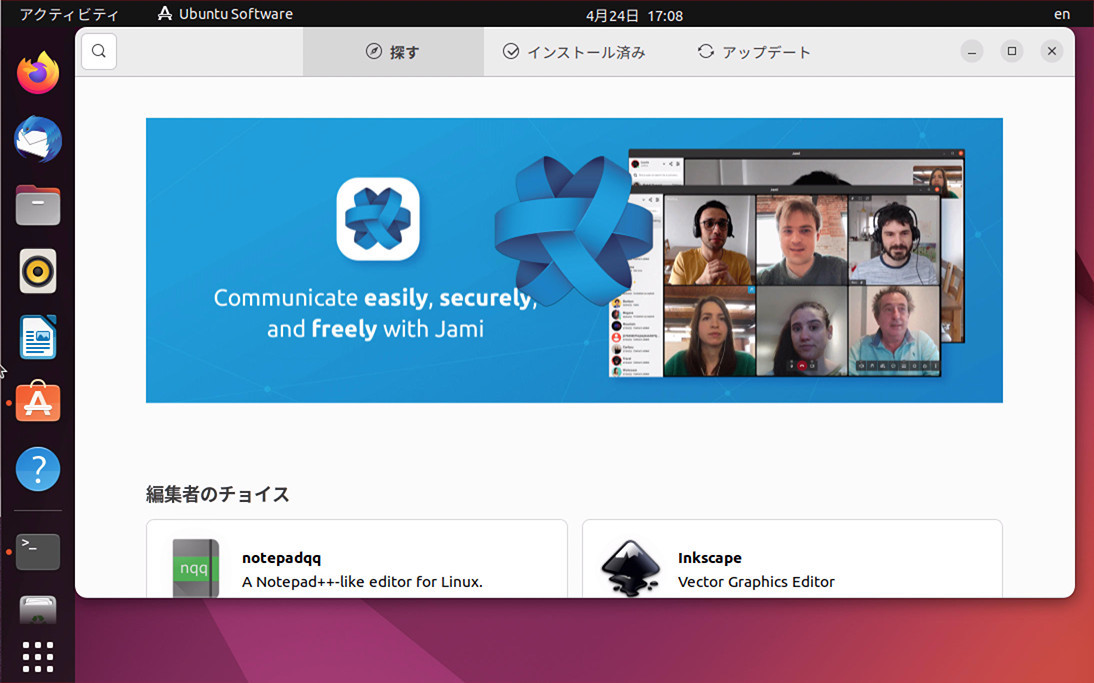
Task: Open the Inkscape app card
Action: point(792,559)
